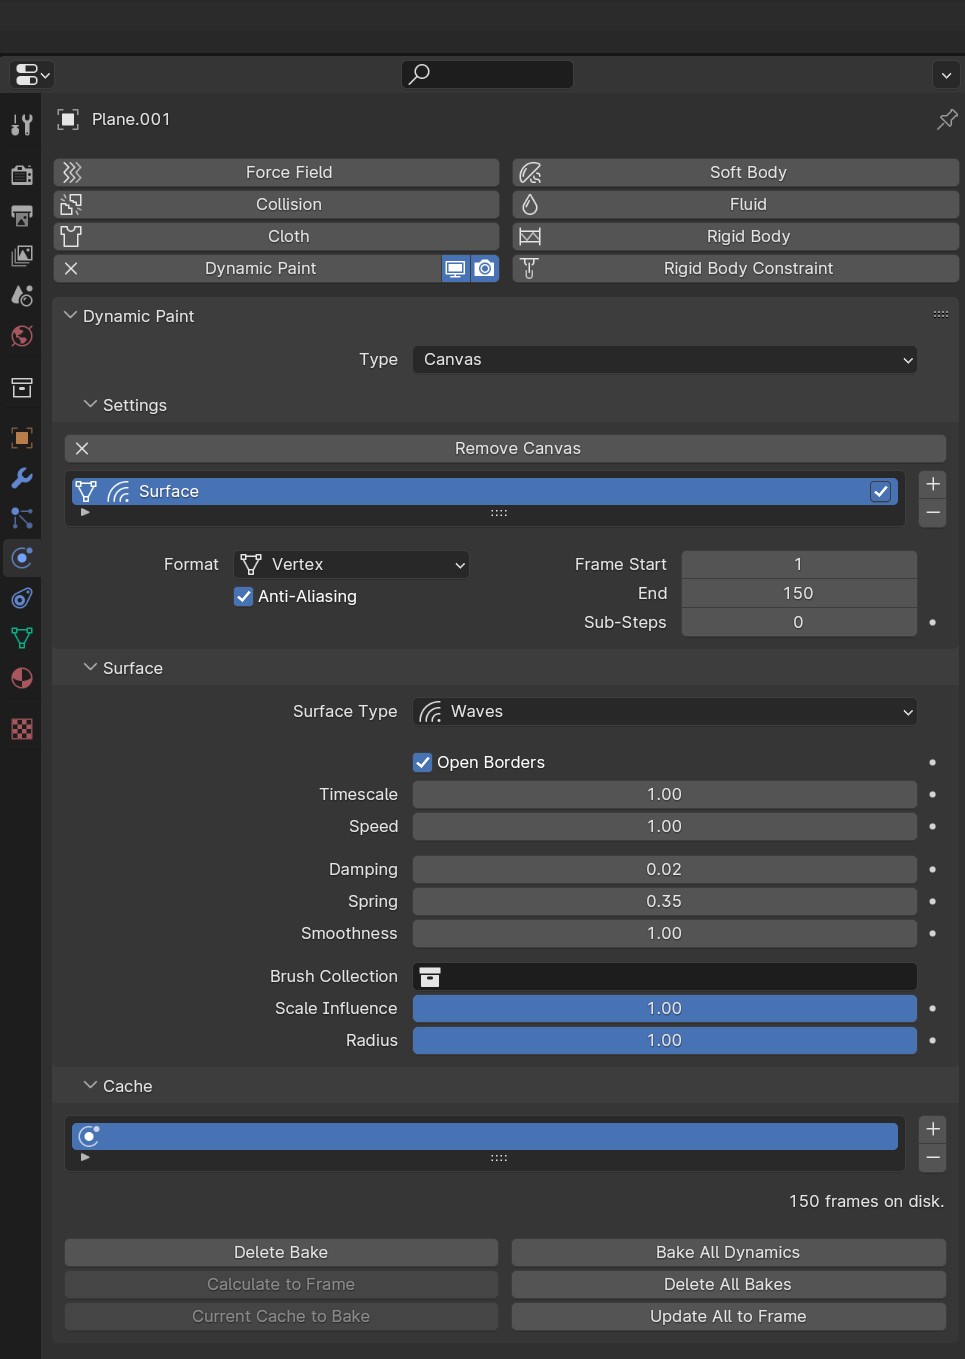Remove the selected cache with minus
The image size is (965, 1359).
[x=932, y=1158]
